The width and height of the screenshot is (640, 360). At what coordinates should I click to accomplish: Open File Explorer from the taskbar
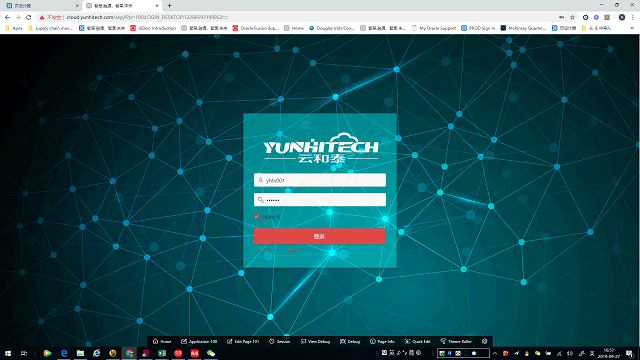point(80,353)
